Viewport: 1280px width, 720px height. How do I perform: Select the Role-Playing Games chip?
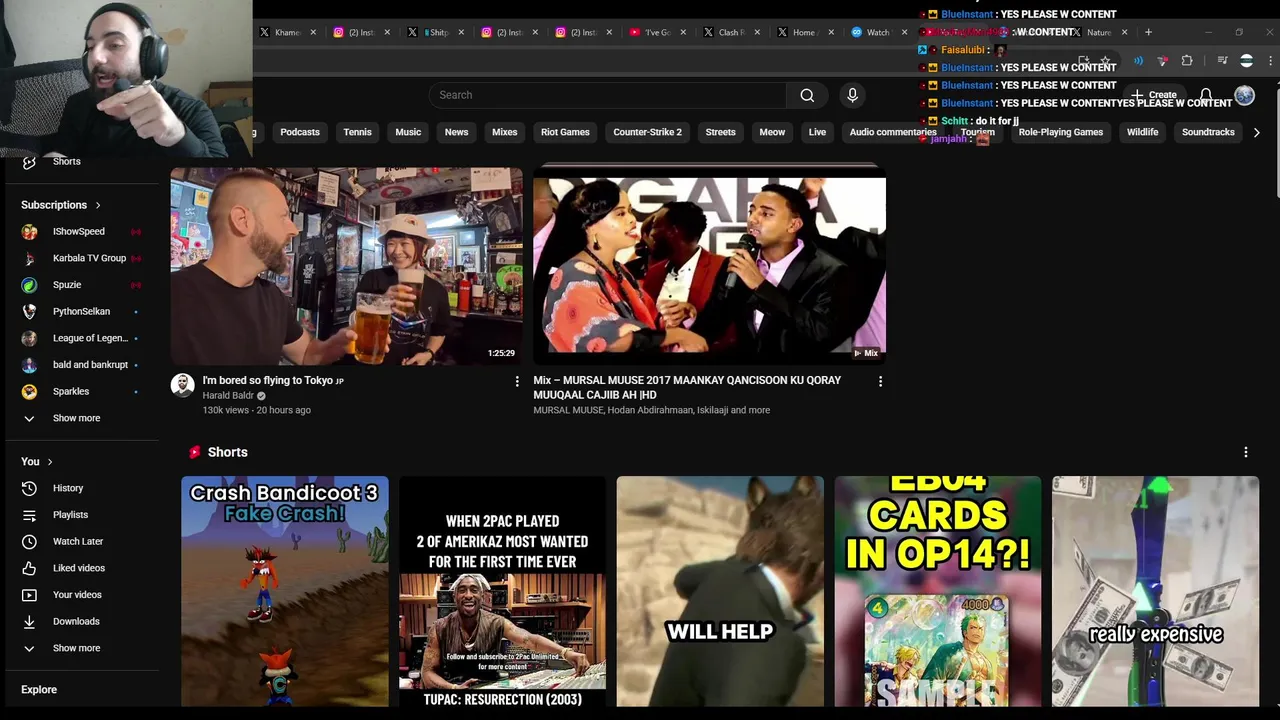click(x=1060, y=132)
